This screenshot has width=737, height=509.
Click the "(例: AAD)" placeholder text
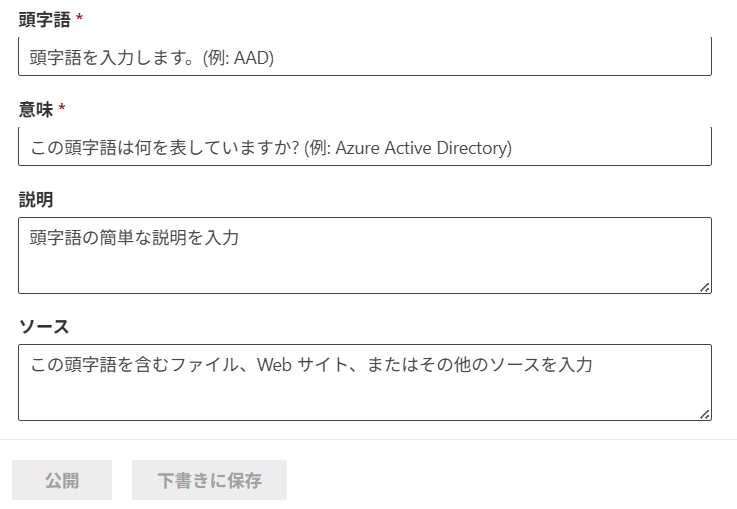(x=238, y=58)
